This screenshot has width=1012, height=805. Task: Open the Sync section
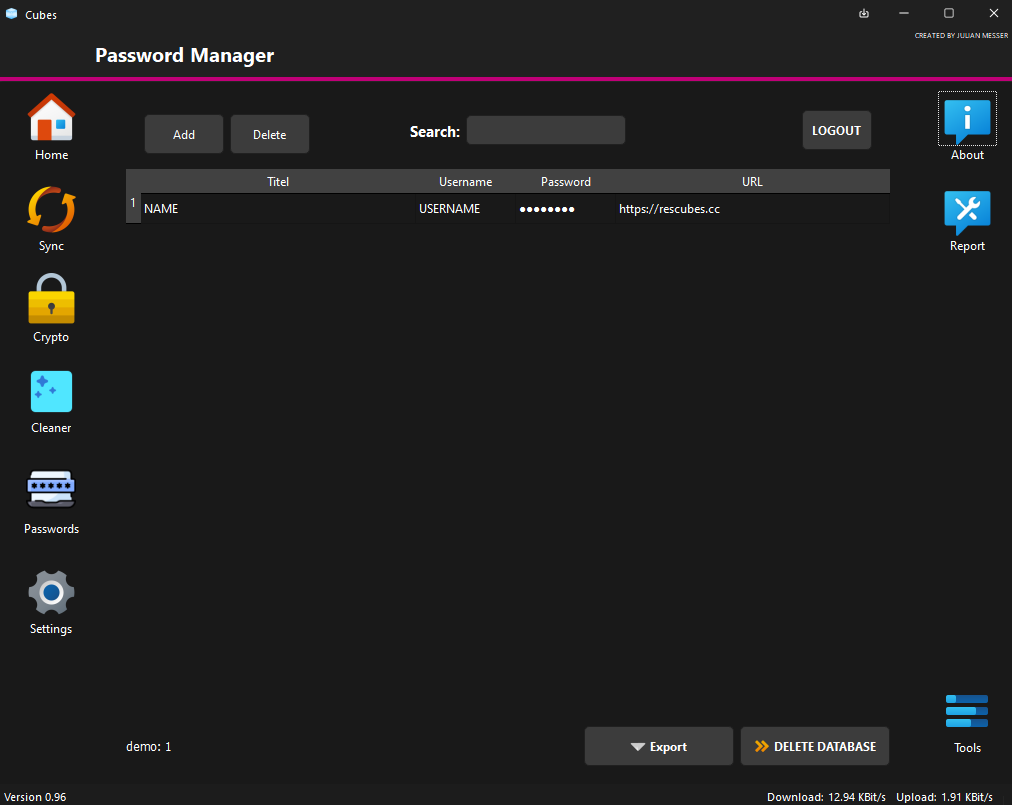[x=52, y=218]
